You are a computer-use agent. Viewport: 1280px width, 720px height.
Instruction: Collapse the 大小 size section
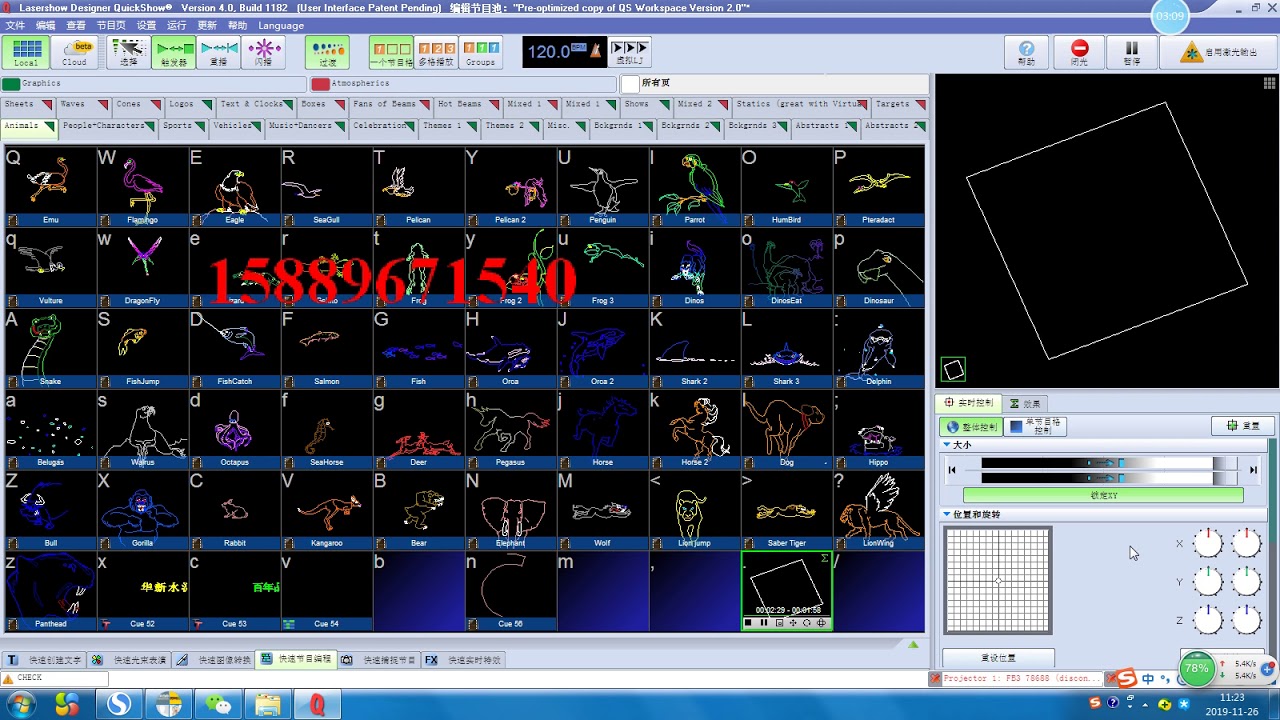click(x=947, y=445)
